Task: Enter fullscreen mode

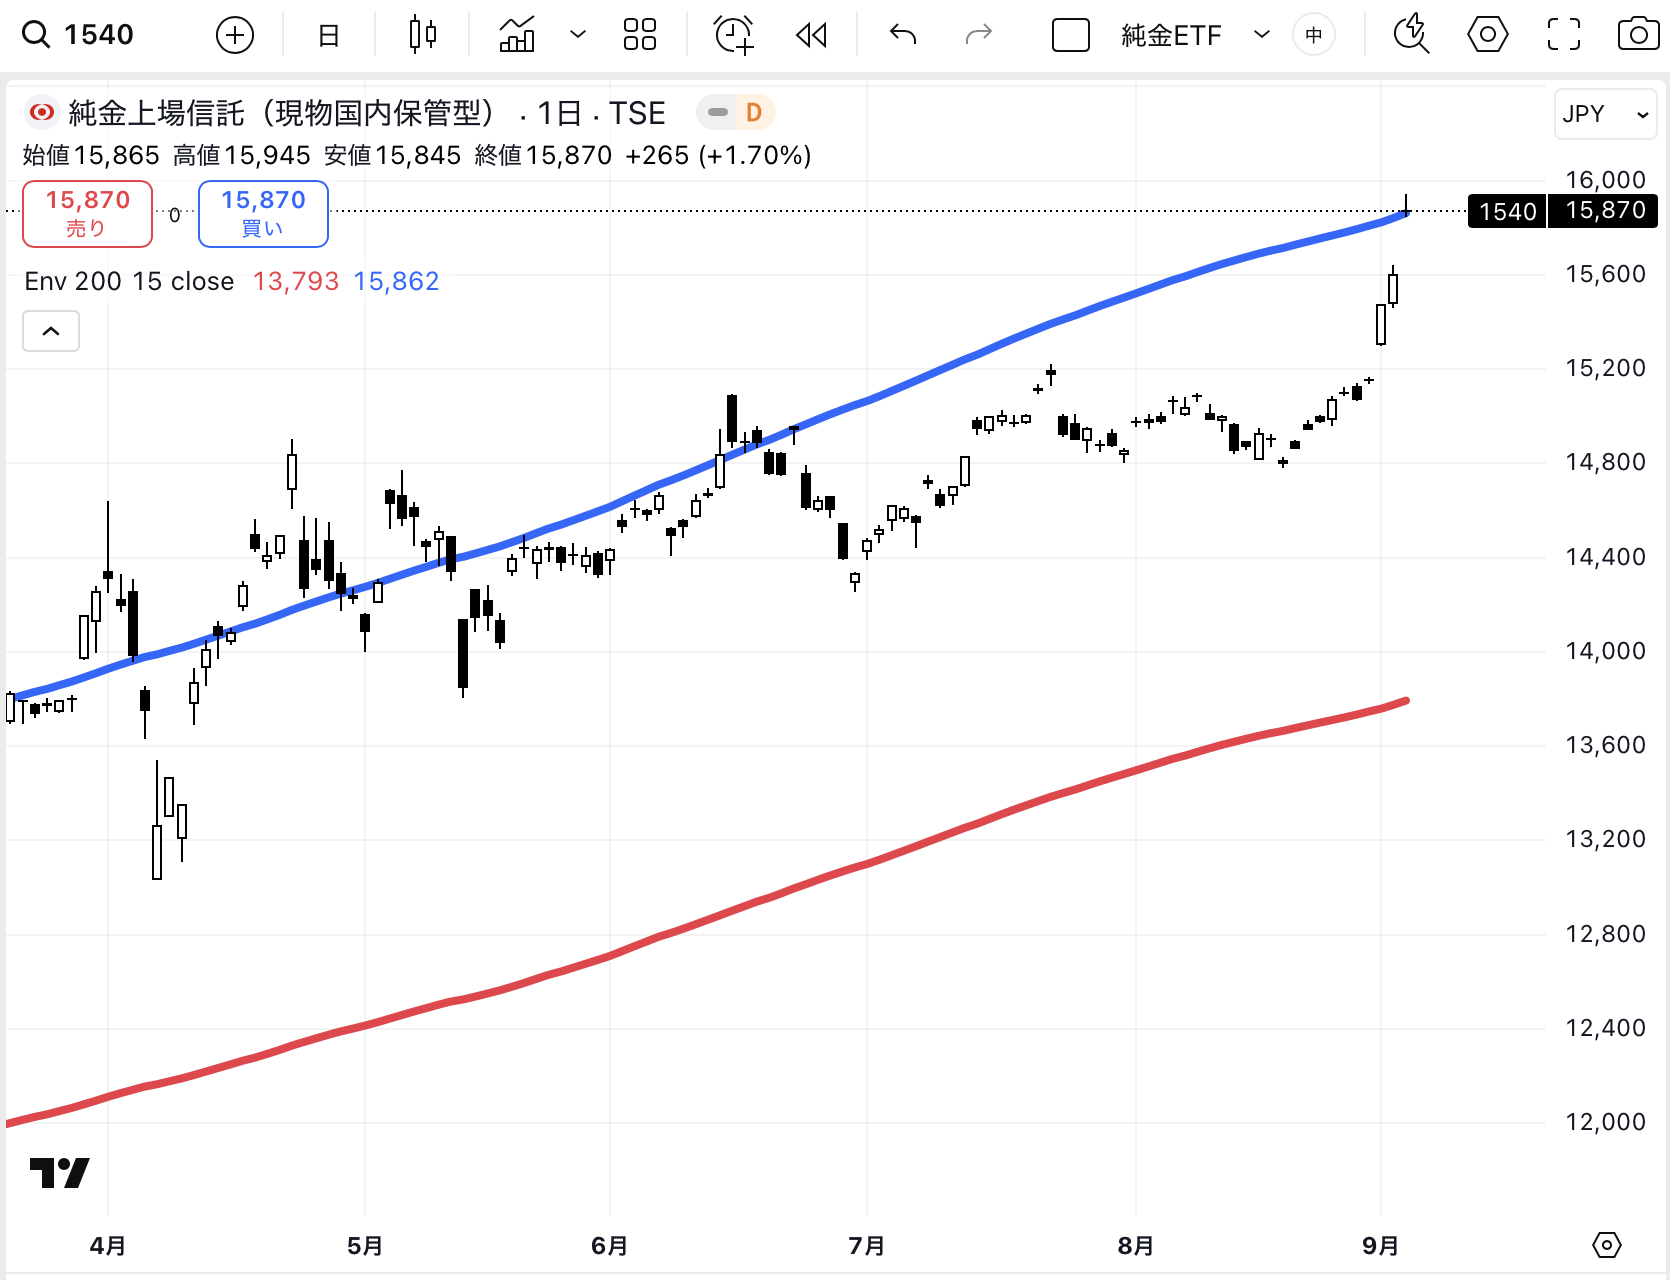Action: (x=1564, y=35)
